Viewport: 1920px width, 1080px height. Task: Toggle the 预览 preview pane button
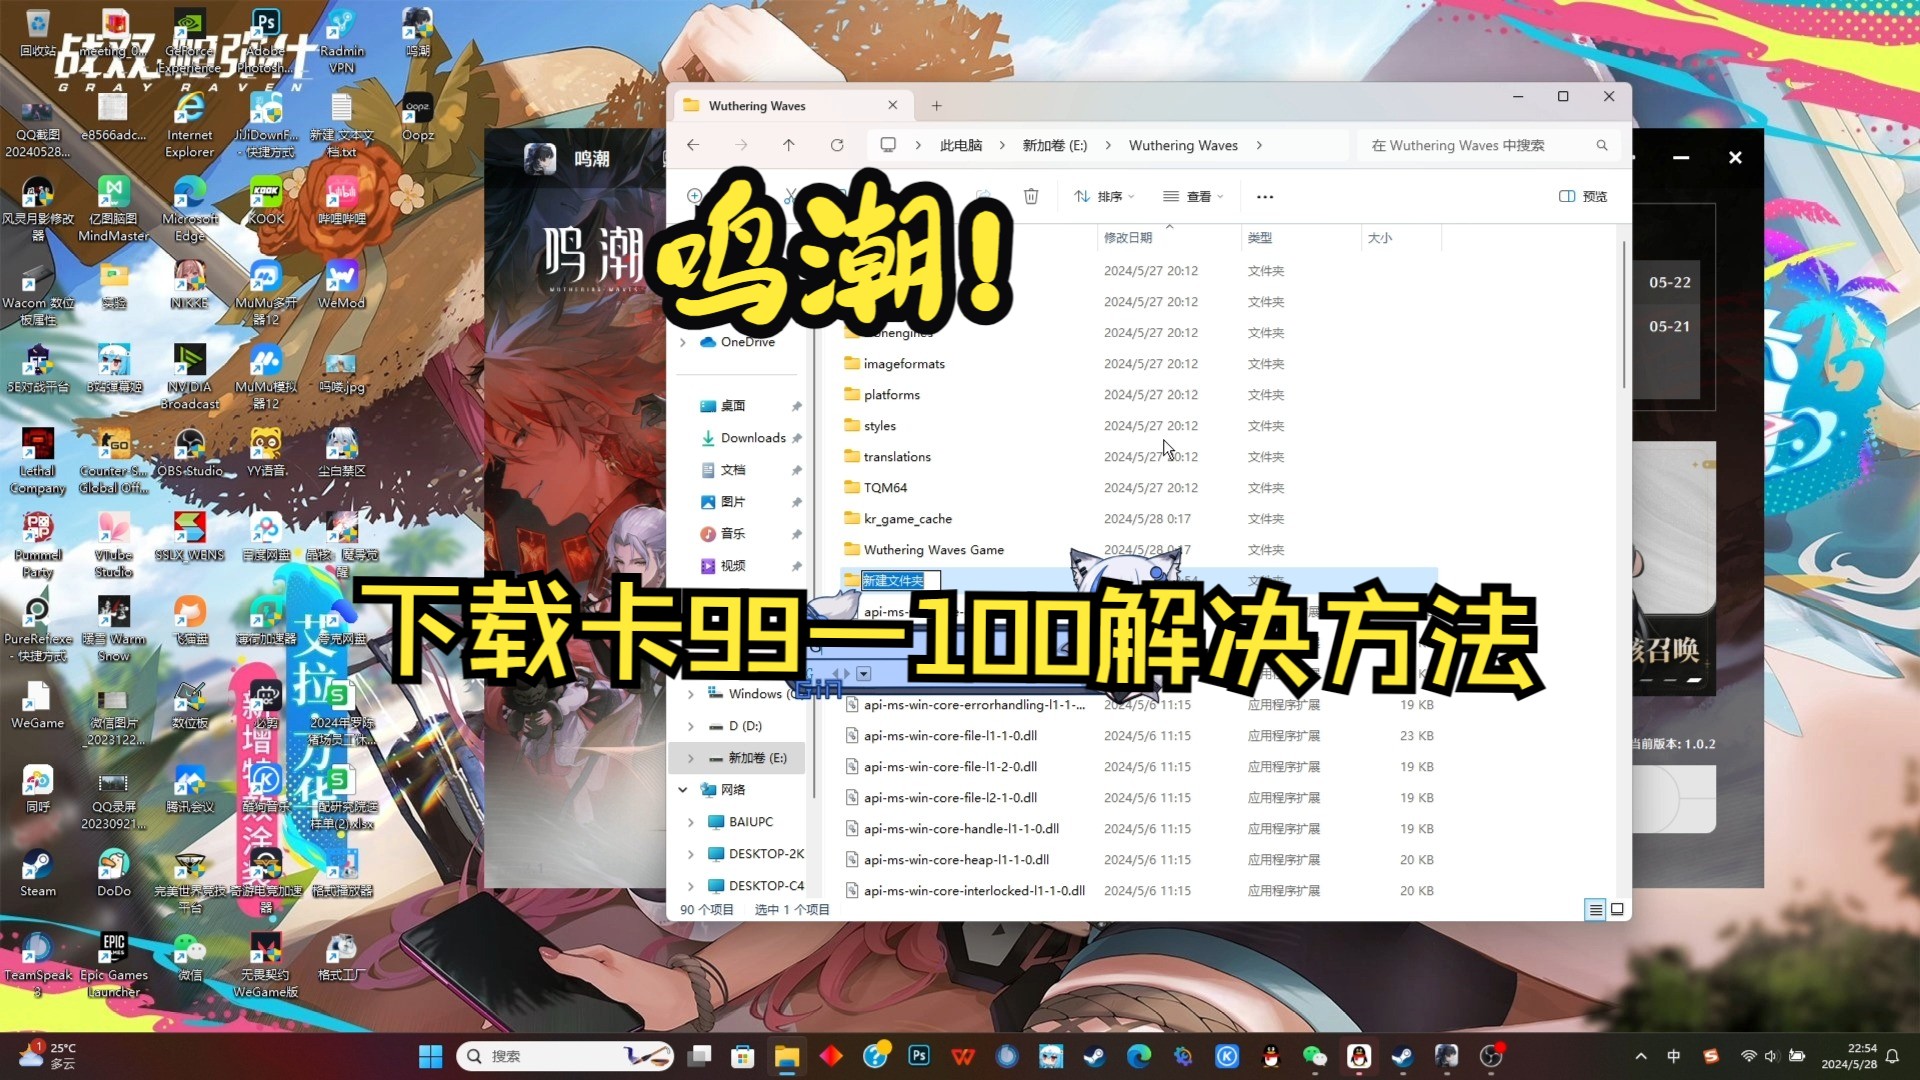click(x=1583, y=196)
